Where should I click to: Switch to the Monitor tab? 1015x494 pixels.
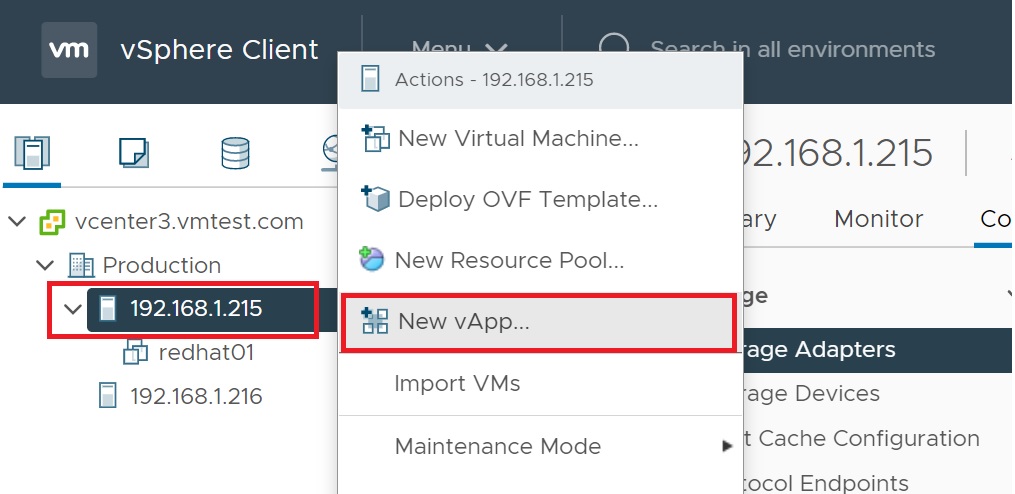pyautogui.click(x=878, y=218)
